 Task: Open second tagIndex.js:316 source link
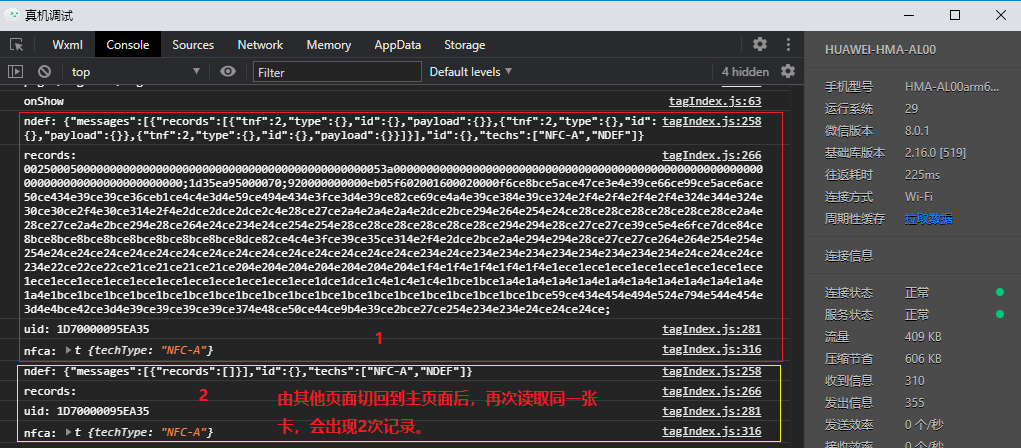(712, 432)
